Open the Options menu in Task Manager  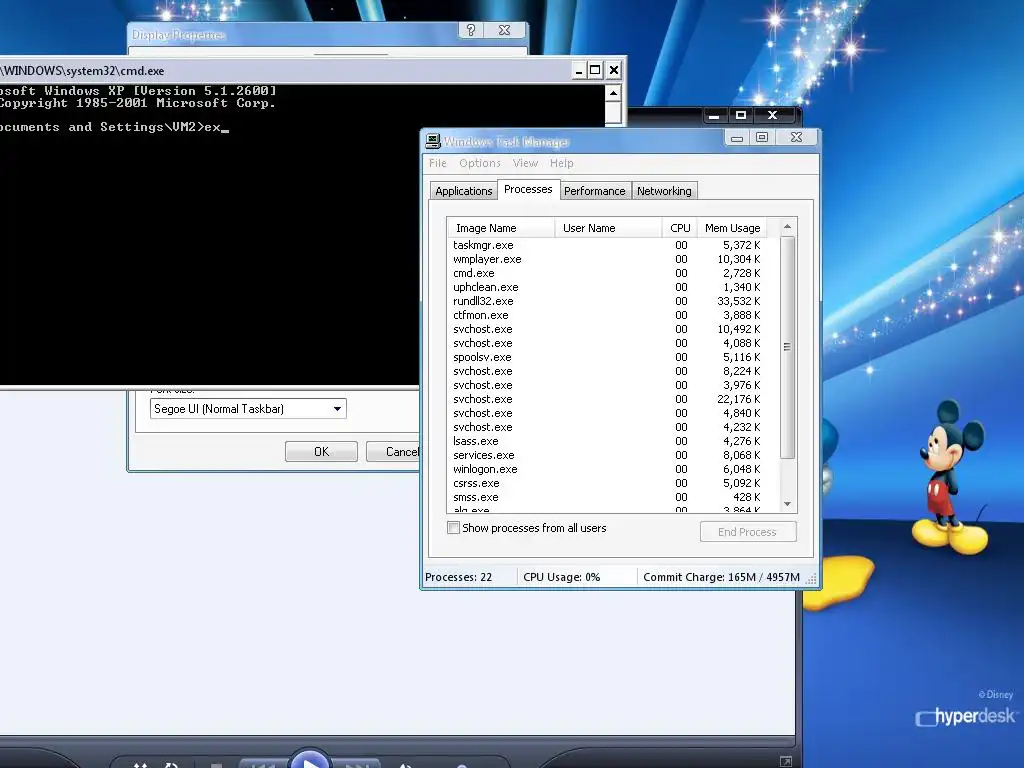(480, 163)
